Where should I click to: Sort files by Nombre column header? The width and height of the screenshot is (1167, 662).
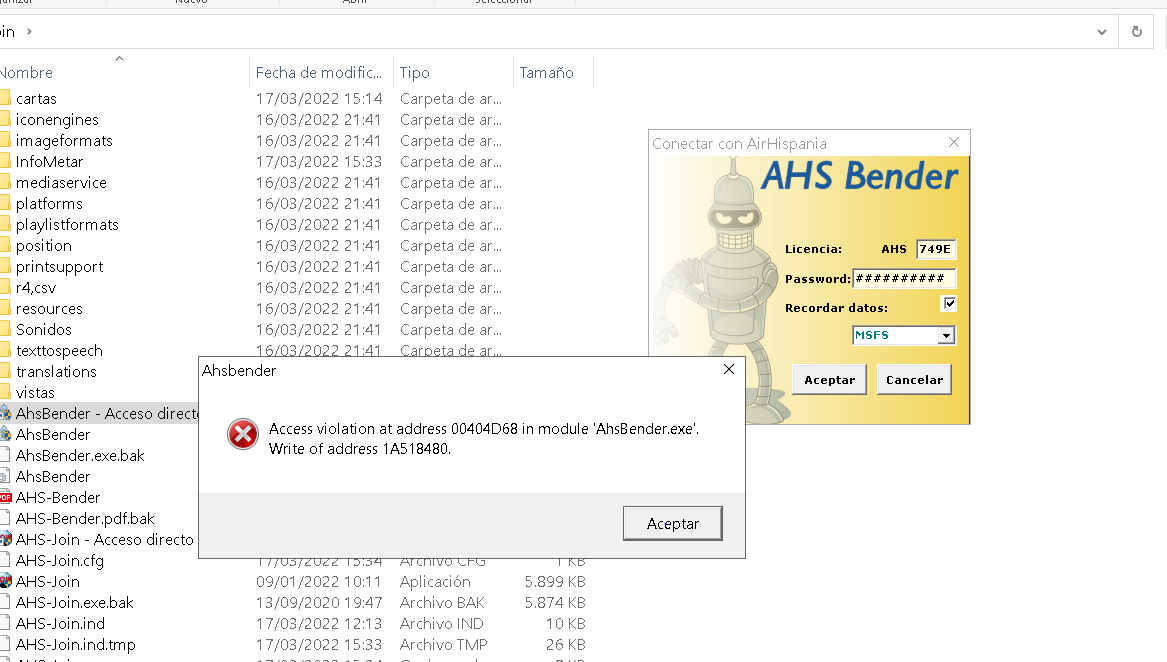(x=28, y=73)
